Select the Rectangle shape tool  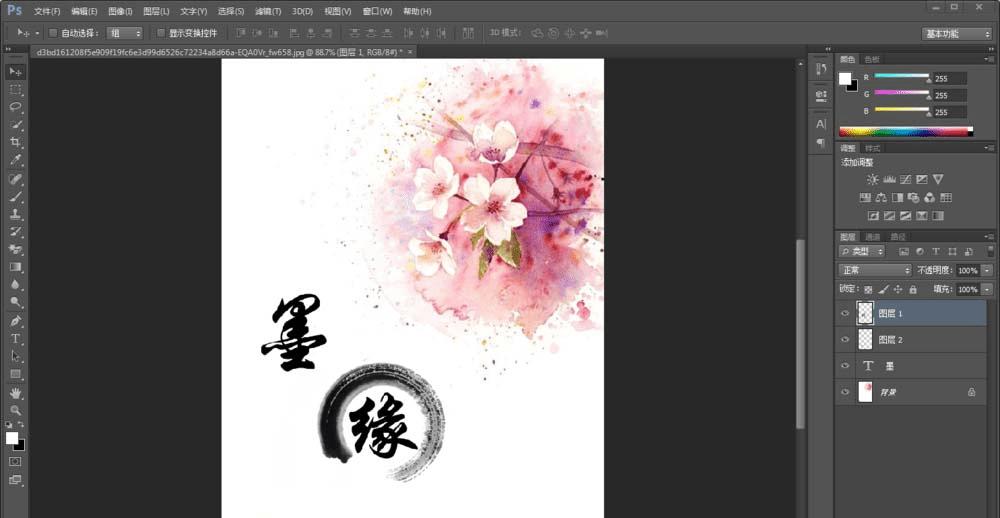click(15, 374)
